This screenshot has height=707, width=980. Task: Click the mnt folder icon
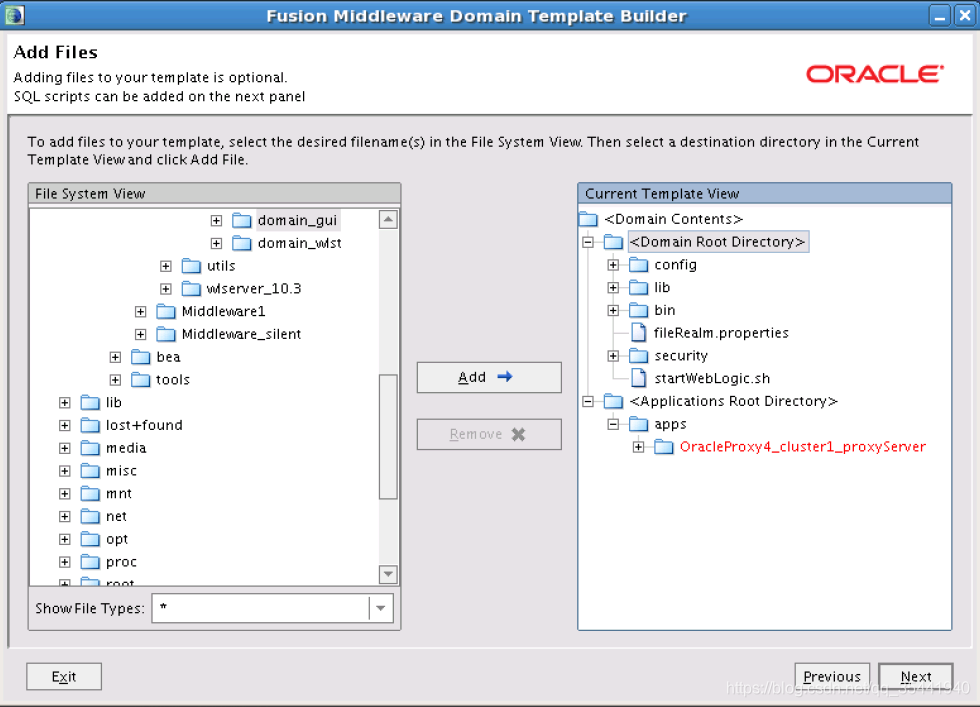tap(91, 494)
